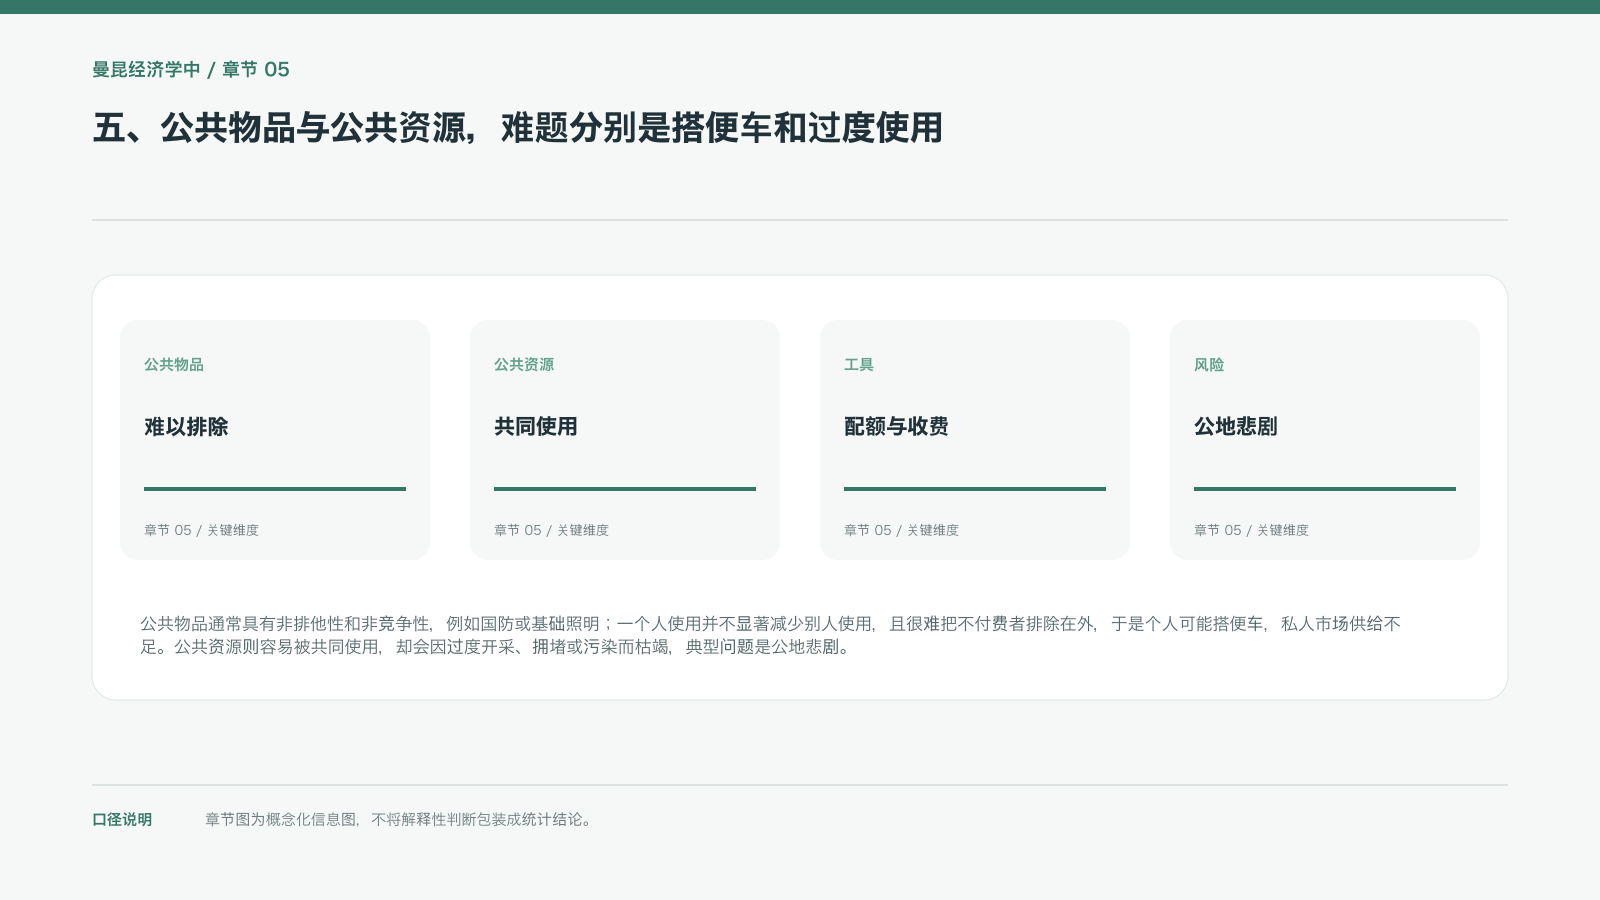Image resolution: width=1600 pixels, height=900 pixels.
Task: Click "章节 05 / 关键维度" in the "风险" card
Action: pyautogui.click(x=1251, y=530)
